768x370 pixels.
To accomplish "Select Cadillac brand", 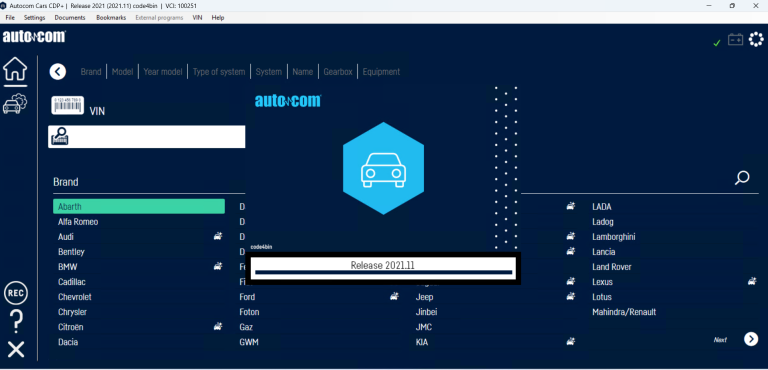I will click(x=72, y=282).
